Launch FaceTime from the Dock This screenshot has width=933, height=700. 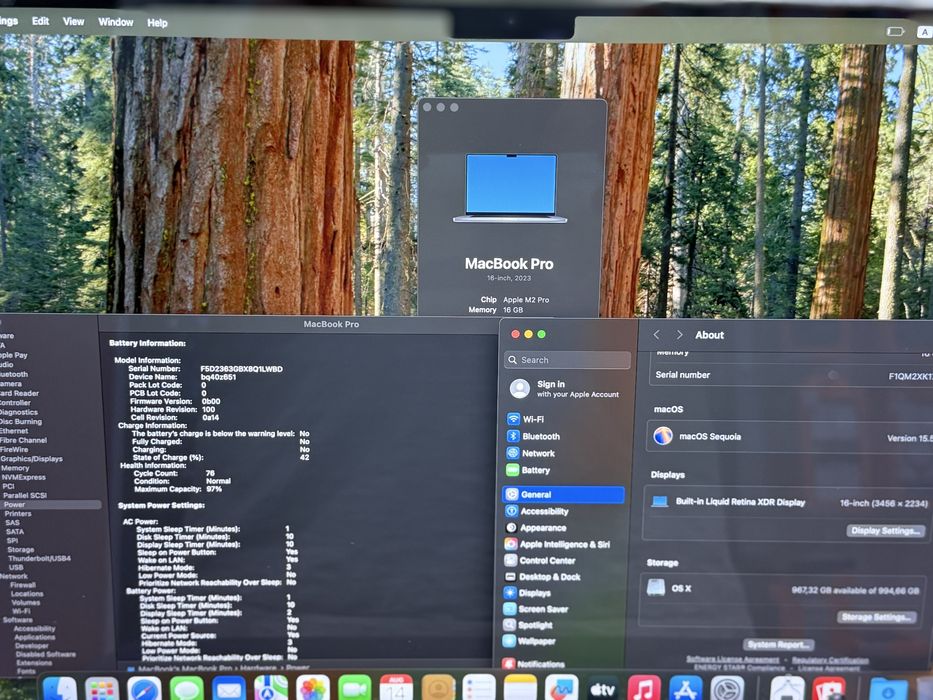[x=355, y=689]
